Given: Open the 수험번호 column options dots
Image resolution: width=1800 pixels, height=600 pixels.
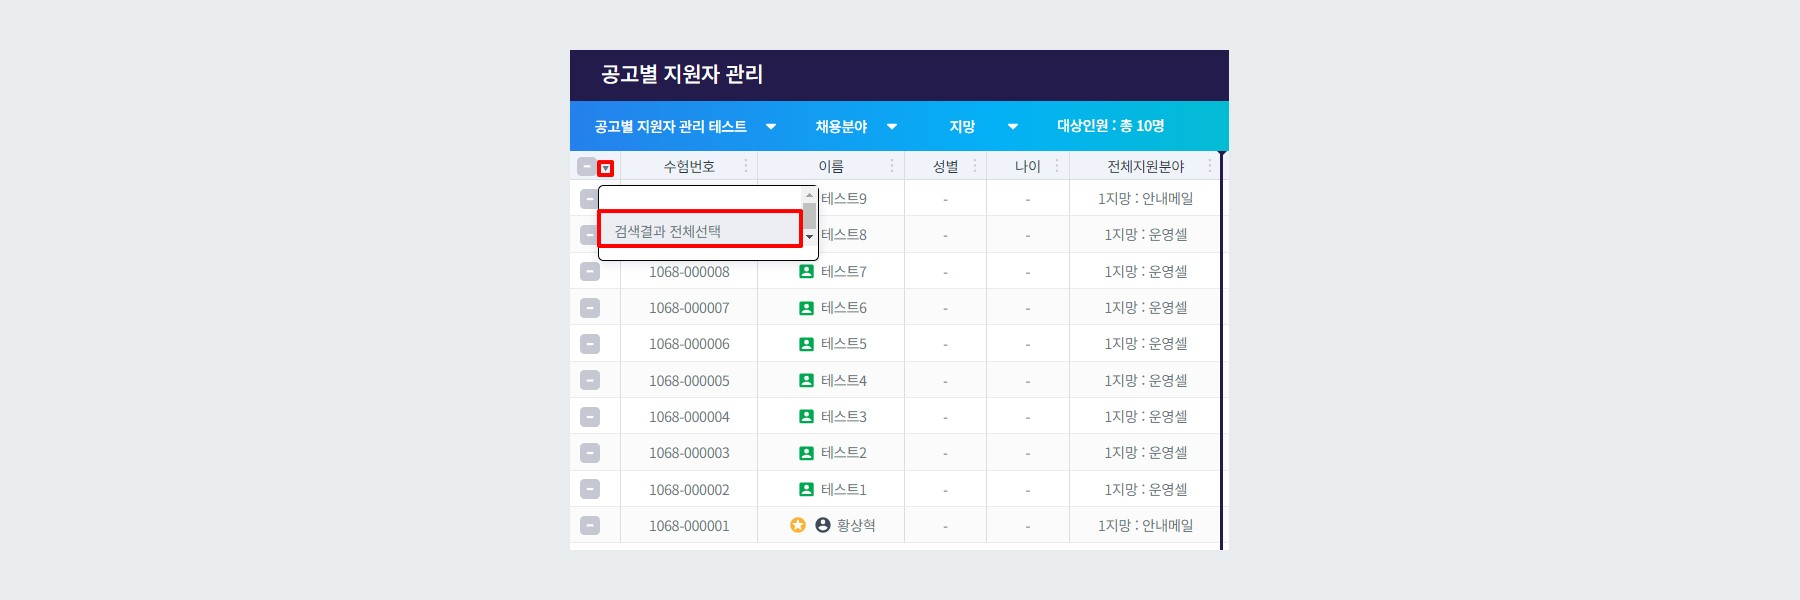Looking at the screenshot, I should [746, 166].
